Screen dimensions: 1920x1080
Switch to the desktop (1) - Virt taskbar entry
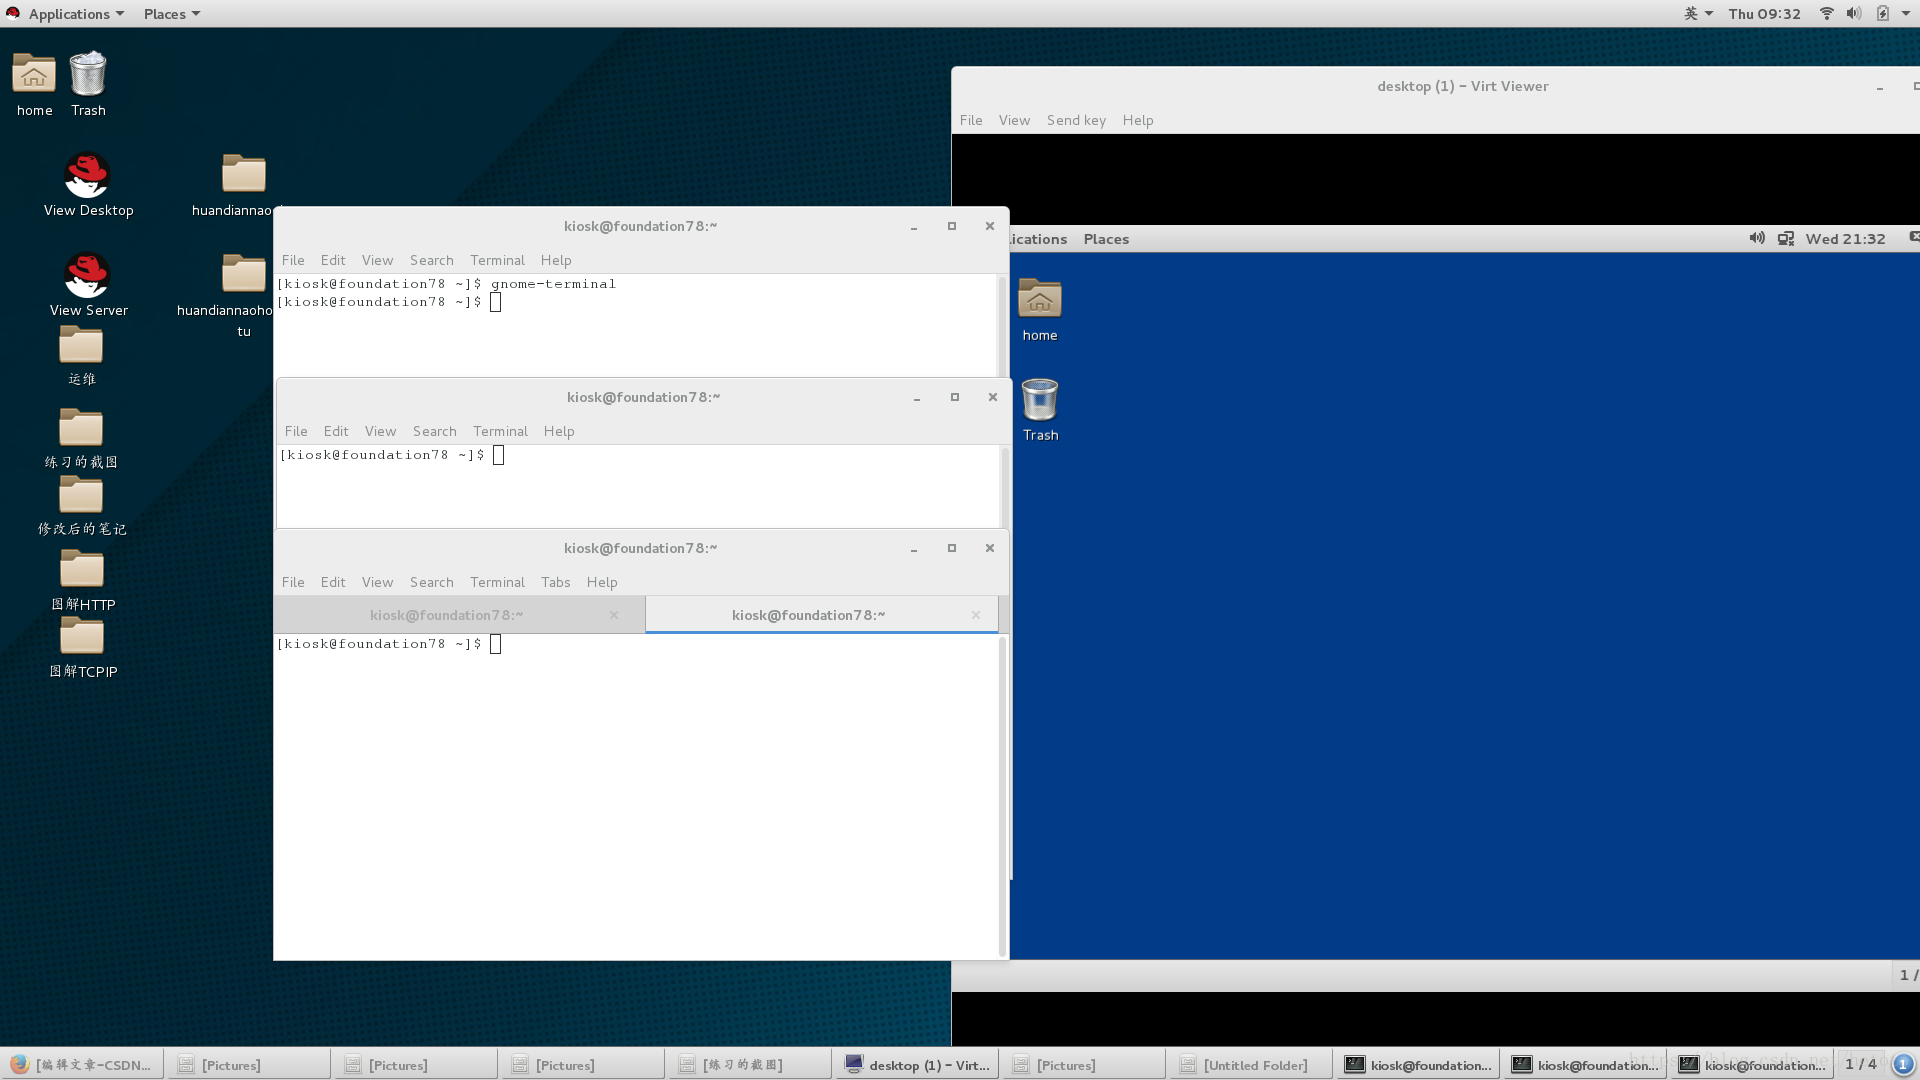point(917,1065)
